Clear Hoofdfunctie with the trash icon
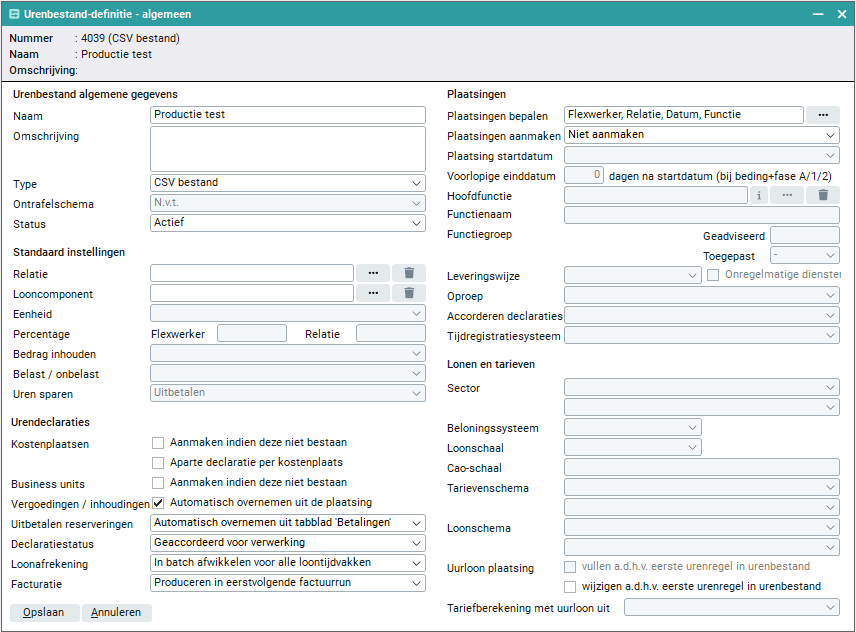 point(822,195)
